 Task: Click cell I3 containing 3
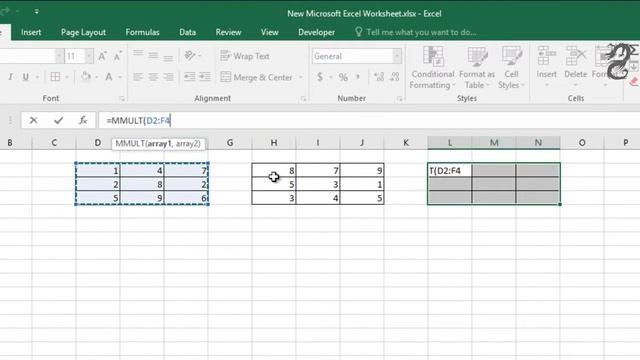point(318,184)
